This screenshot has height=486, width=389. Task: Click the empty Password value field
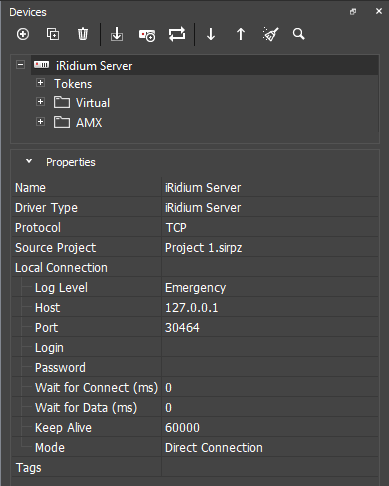pos(270,367)
